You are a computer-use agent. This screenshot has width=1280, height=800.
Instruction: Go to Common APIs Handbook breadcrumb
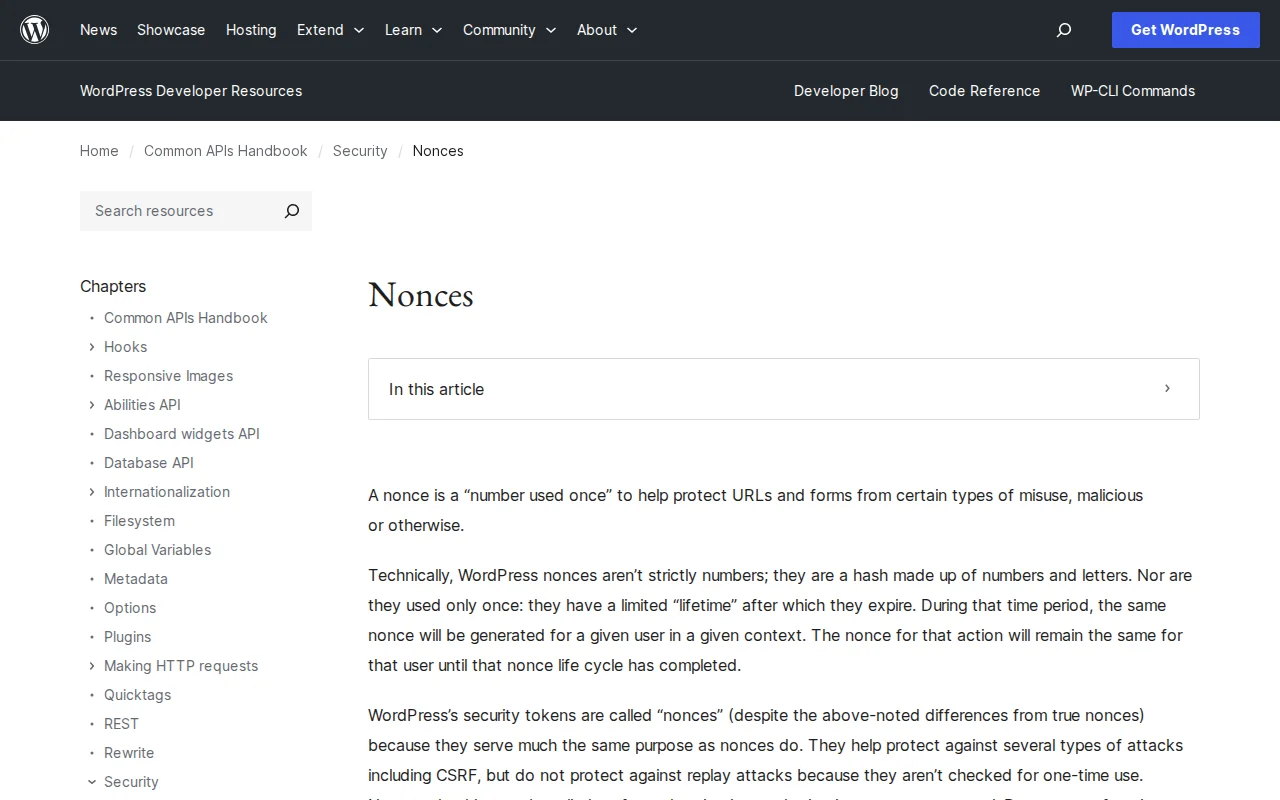click(225, 151)
